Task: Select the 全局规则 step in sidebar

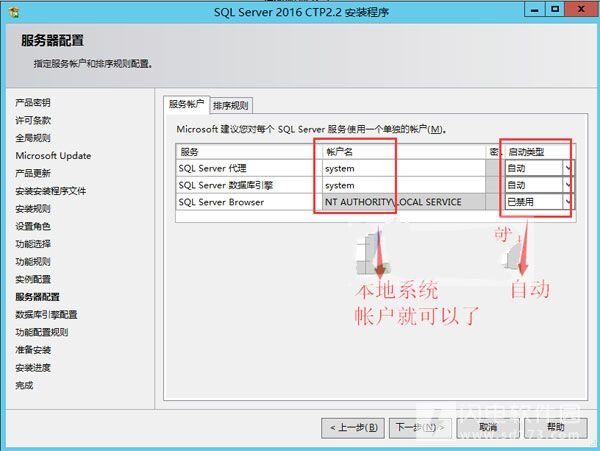Action: coord(33,138)
